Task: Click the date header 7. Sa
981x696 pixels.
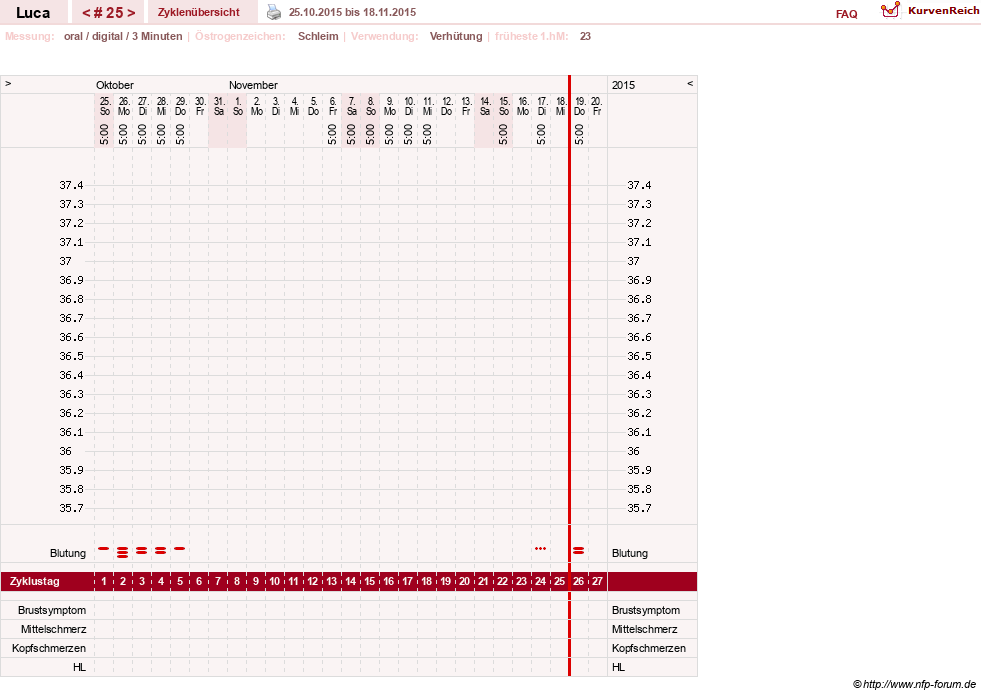Action: pyautogui.click(x=352, y=106)
